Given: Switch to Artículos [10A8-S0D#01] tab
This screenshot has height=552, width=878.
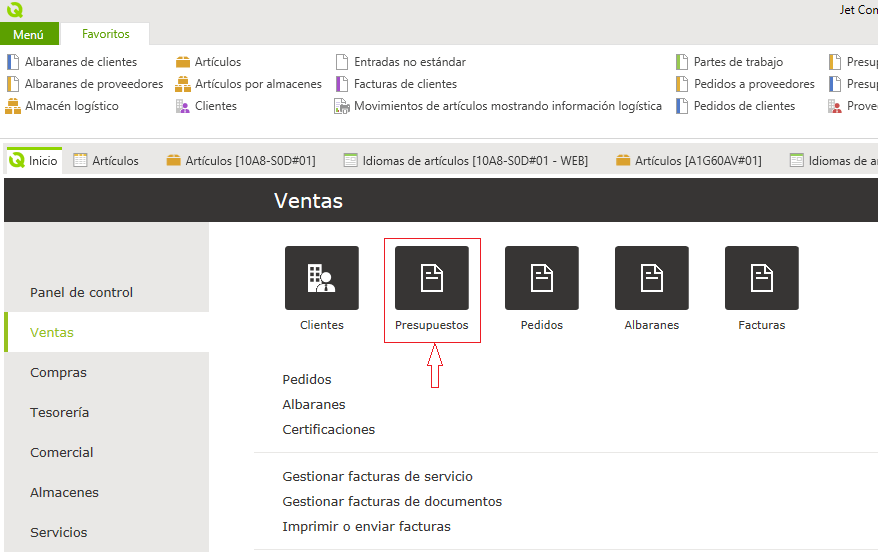Looking at the screenshot, I should click(x=241, y=161).
